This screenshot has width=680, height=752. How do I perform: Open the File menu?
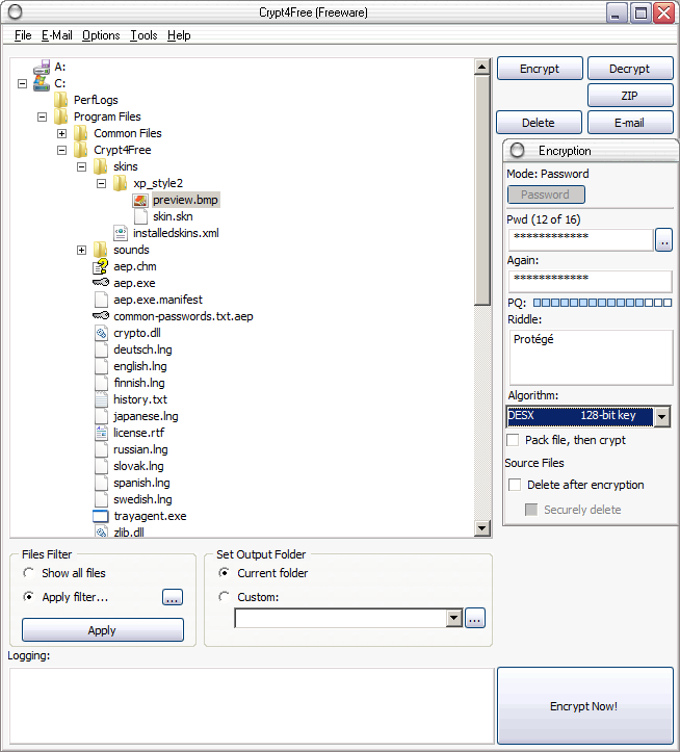23,35
